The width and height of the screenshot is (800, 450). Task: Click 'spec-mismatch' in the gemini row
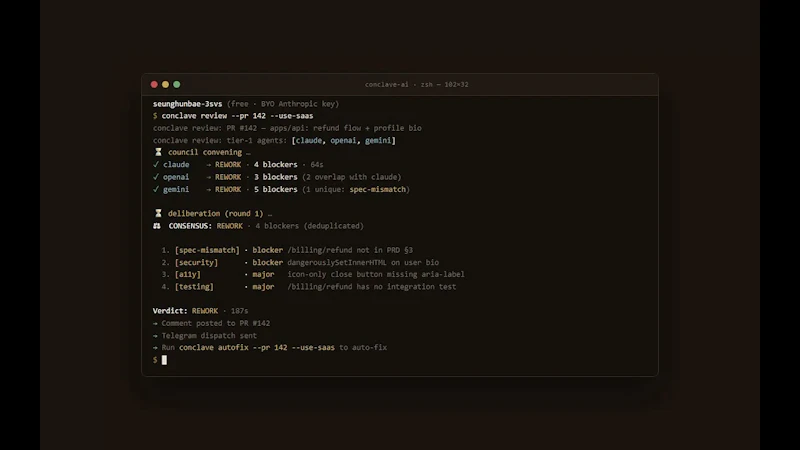[378, 189]
